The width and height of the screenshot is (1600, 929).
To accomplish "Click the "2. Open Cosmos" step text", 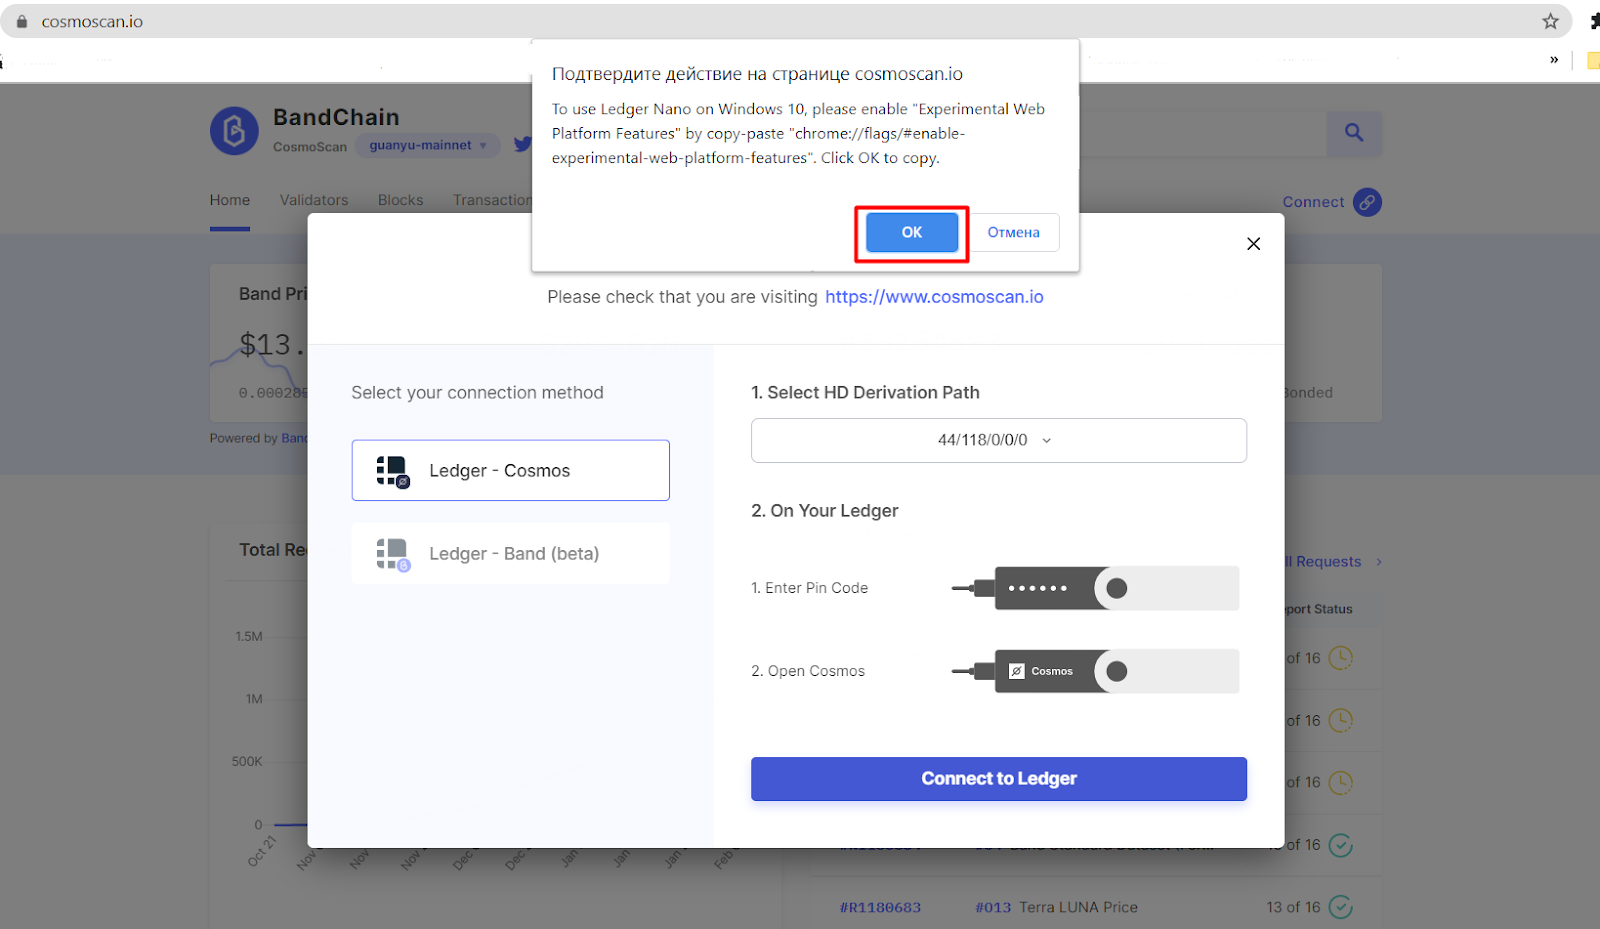I will click(808, 671).
